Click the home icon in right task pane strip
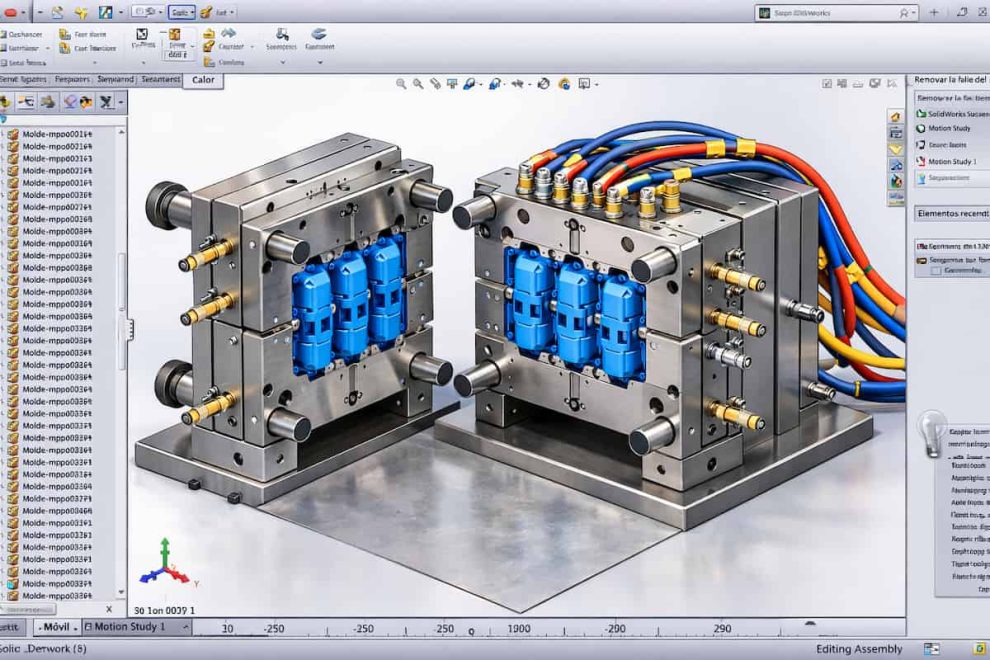Viewport: 990px width, 660px height. coord(895,116)
